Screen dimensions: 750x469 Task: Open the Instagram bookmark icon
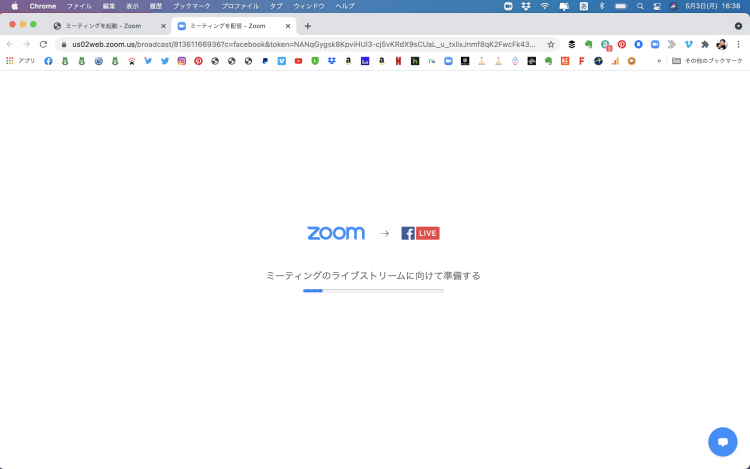click(182, 61)
